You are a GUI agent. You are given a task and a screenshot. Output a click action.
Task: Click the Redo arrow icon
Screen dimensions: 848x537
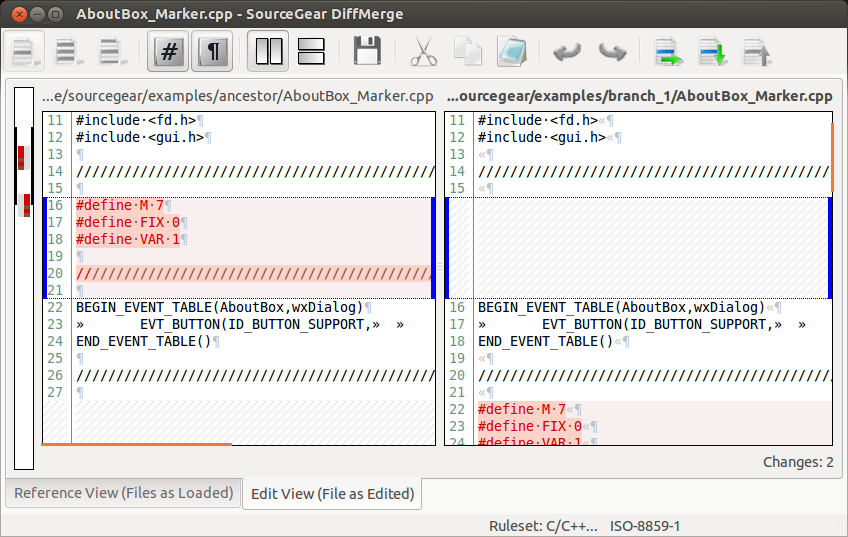pyautogui.click(x=612, y=51)
